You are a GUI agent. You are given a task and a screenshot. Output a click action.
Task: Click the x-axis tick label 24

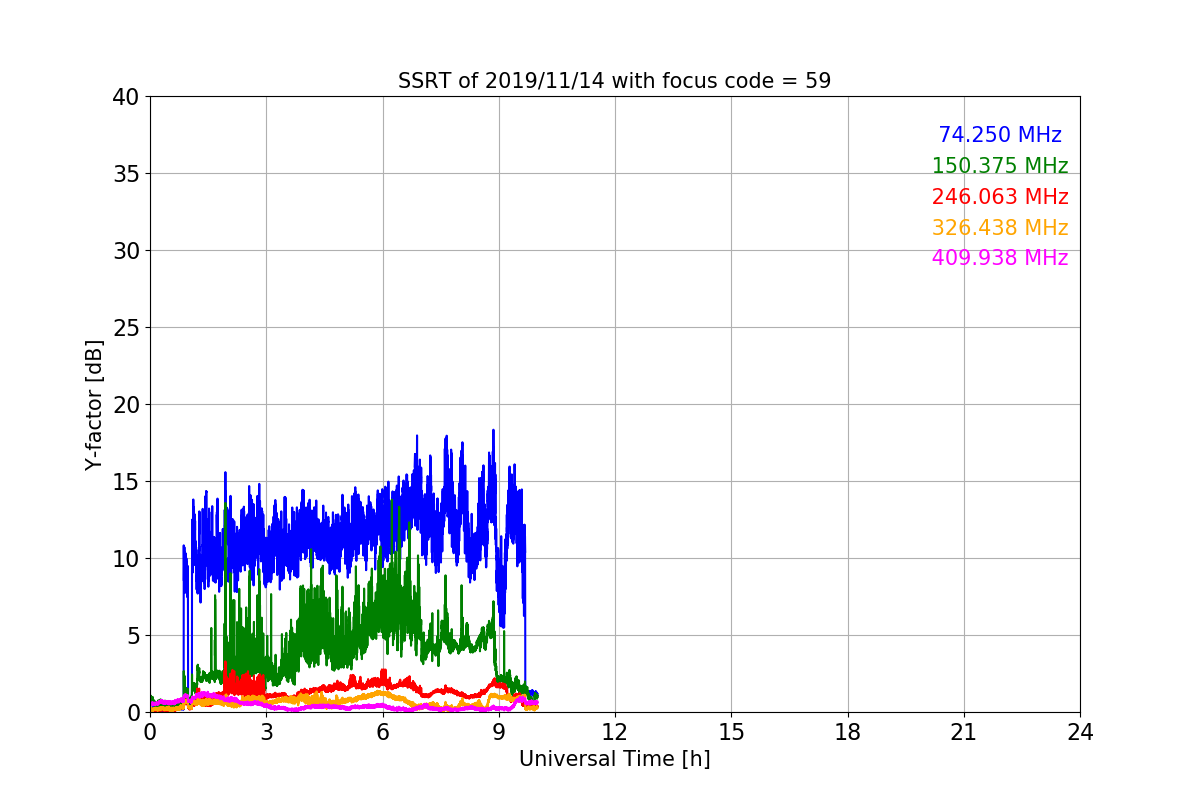pos(1080,732)
